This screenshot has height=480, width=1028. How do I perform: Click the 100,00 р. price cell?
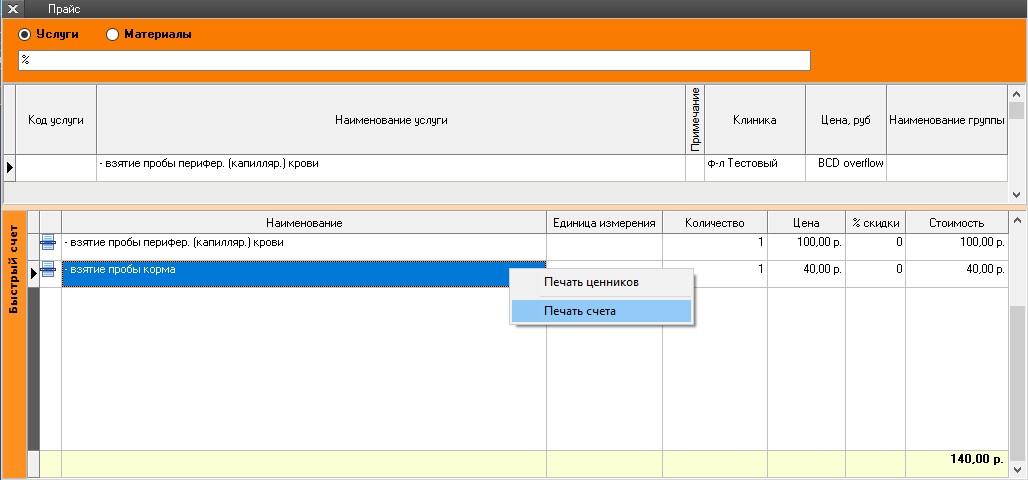click(x=805, y=243)
